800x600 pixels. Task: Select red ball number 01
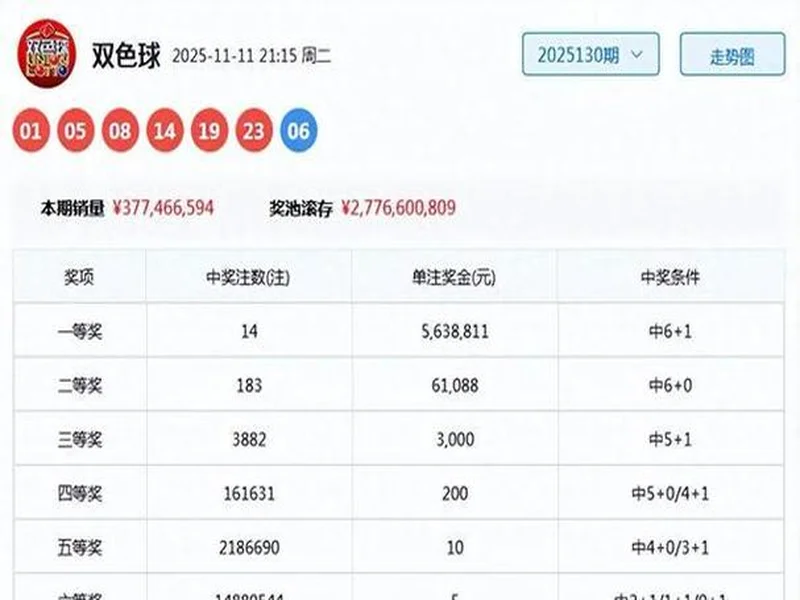pos(28,128)
